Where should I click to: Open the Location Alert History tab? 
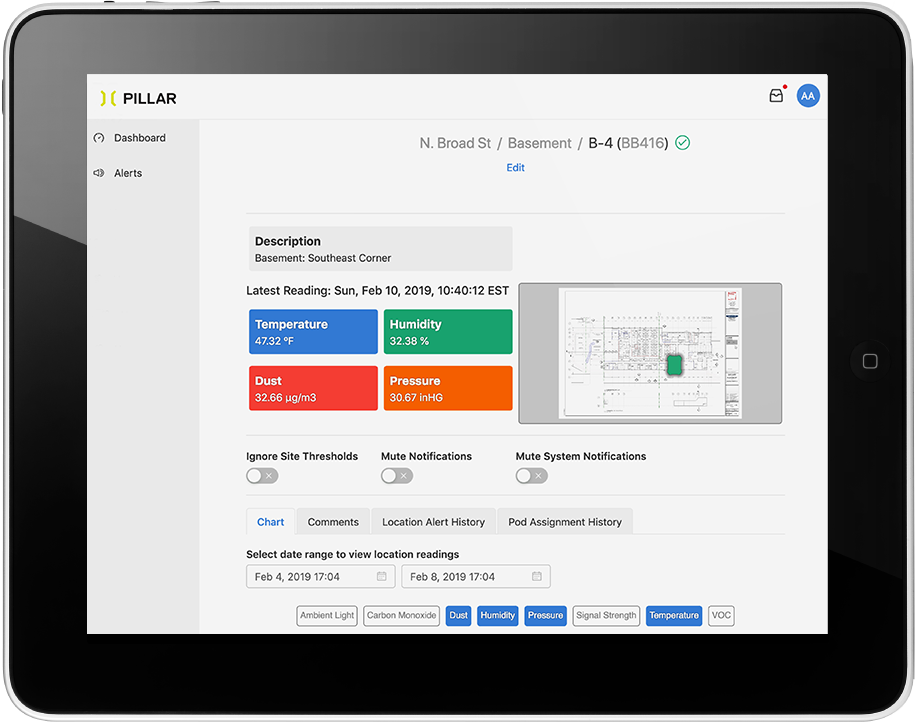click(x=433, y=522)
